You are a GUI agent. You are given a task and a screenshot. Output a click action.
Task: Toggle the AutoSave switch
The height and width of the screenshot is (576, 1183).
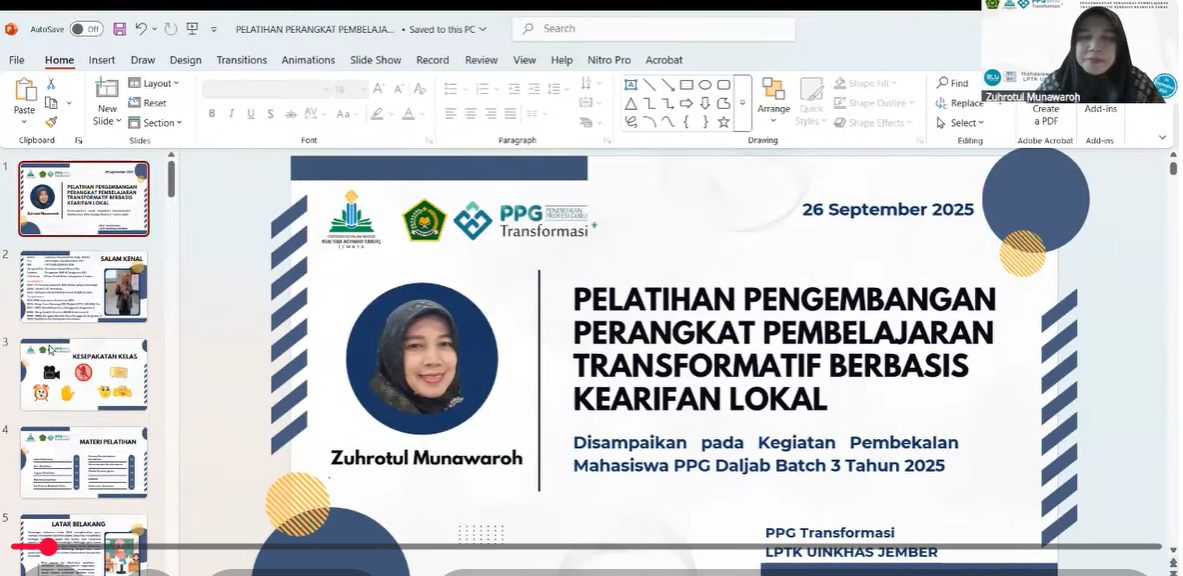tap(85, 29)
